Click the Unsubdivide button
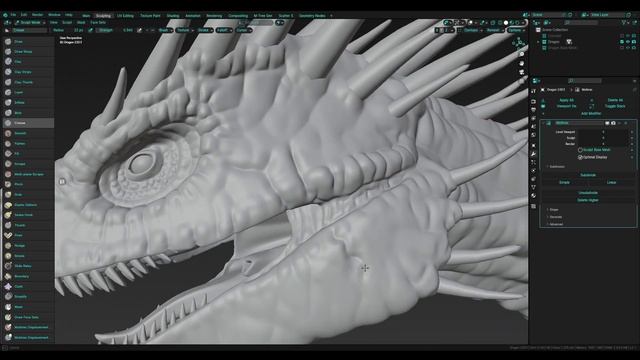This screenshot has height=360, width=640. [588, 193]
